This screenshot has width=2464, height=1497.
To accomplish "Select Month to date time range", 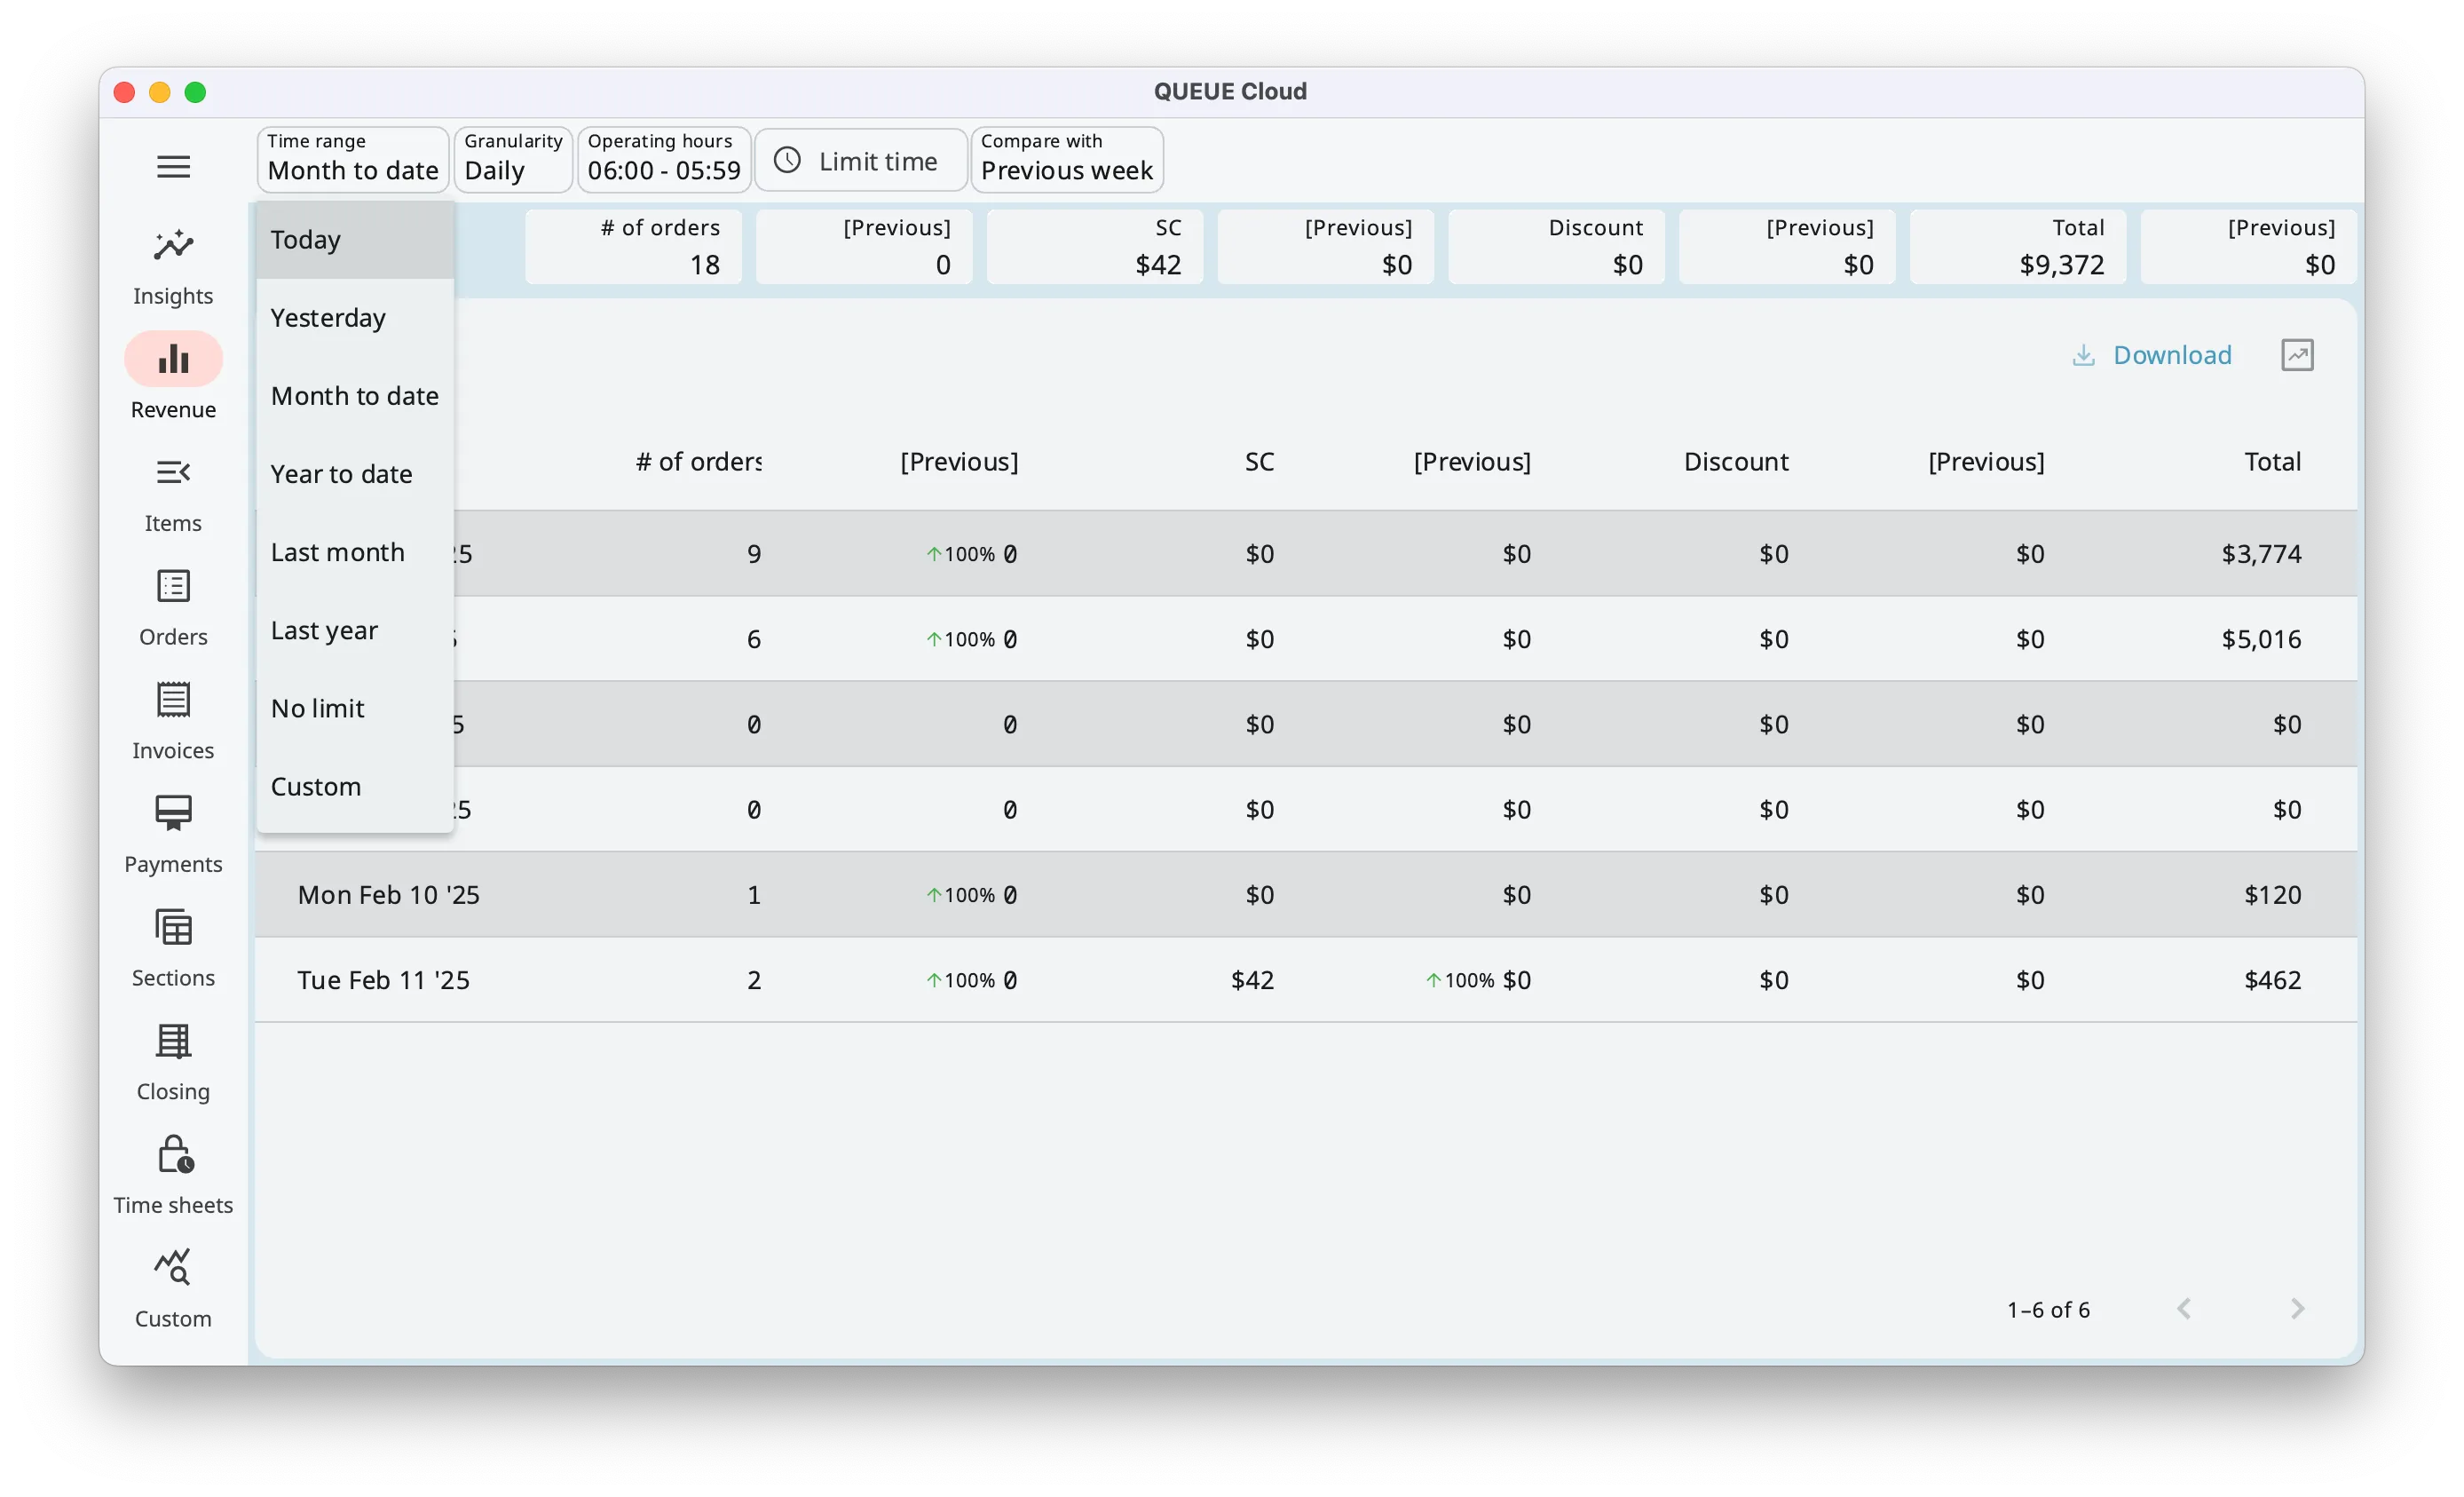I will pyautogui.click(x=352, y=394).
